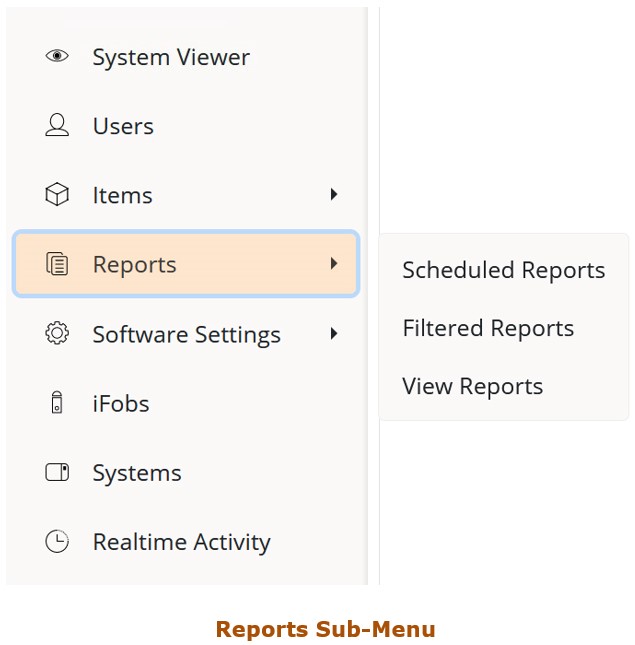Click the eye icon beside System Viewer
The width and height of the screenshot is (635, 645).
tap(57, 57)
